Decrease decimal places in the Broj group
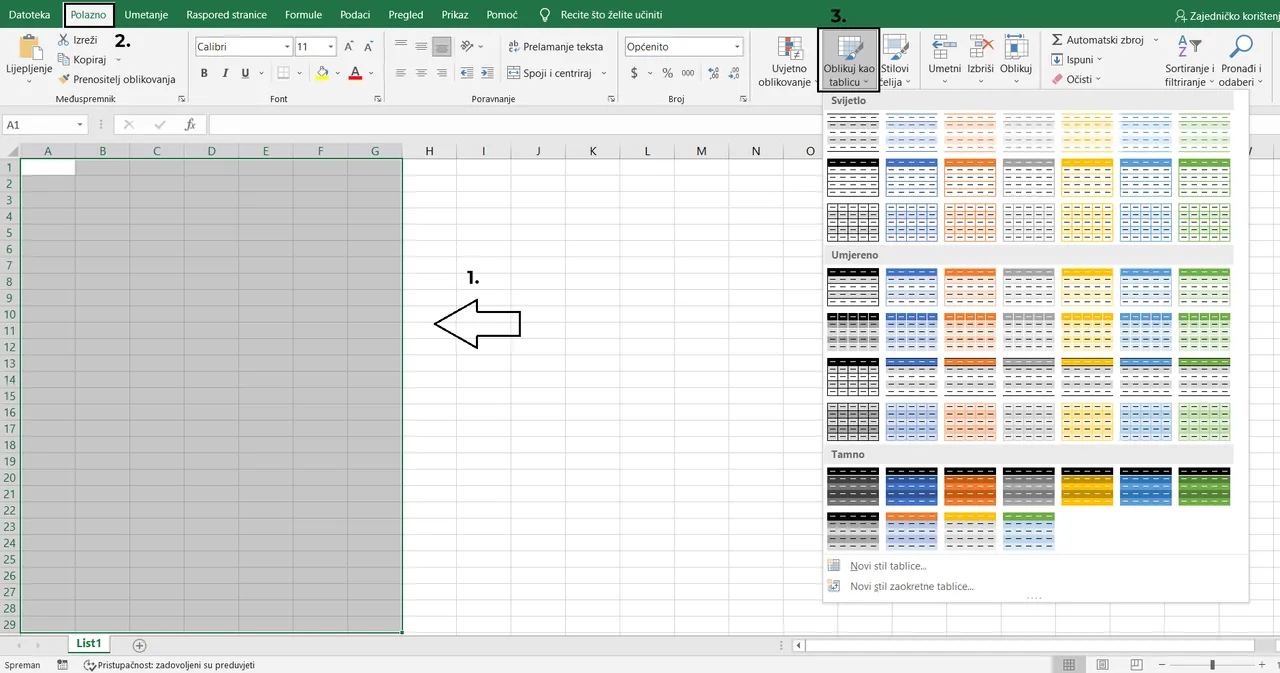The height and width of the screenshot is (673, 1280). [734, 73]
